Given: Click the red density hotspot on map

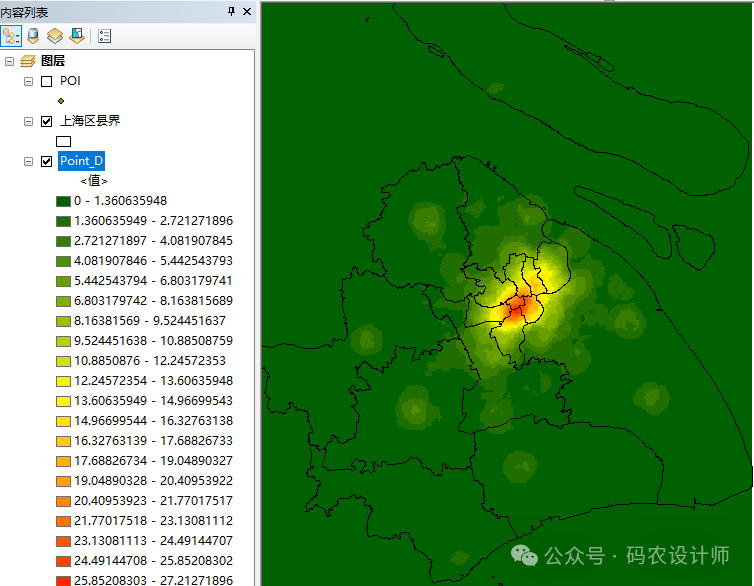Looking at the screenshot, I should [x=517, y=309].
